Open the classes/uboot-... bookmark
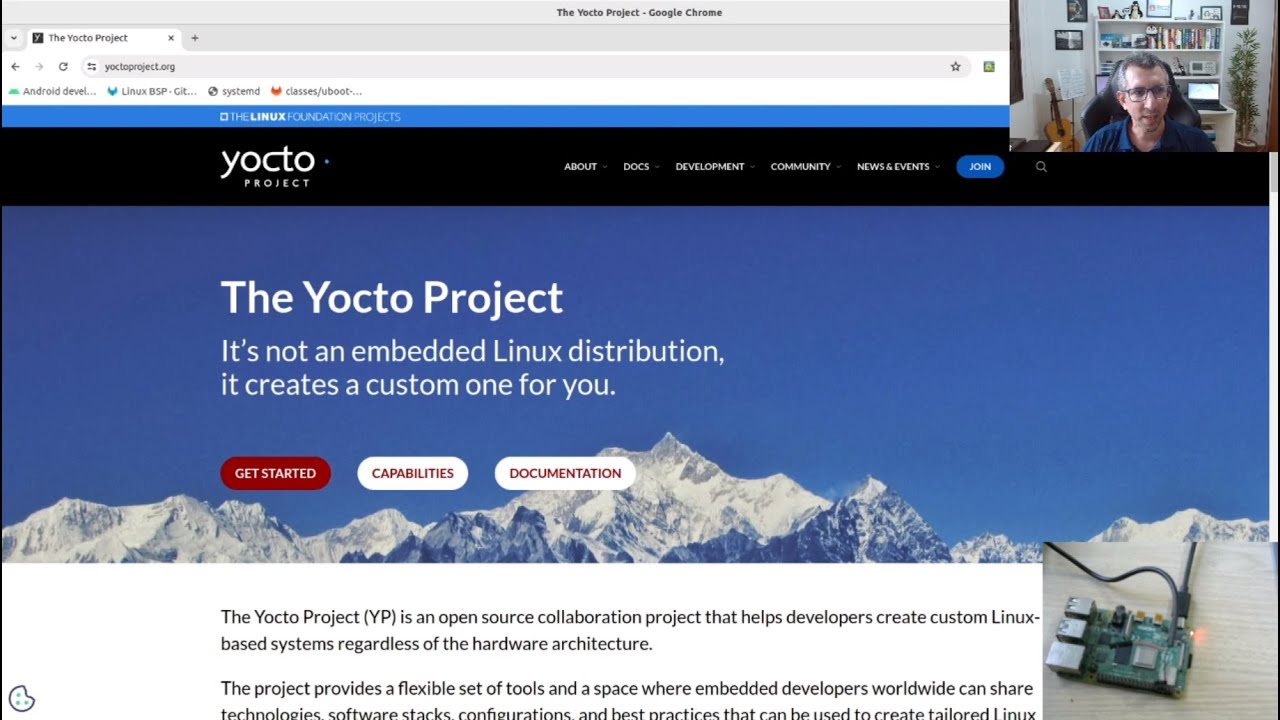Viewport: 1280px width, 720px height. pyautogui.click(x=316, y=91)
